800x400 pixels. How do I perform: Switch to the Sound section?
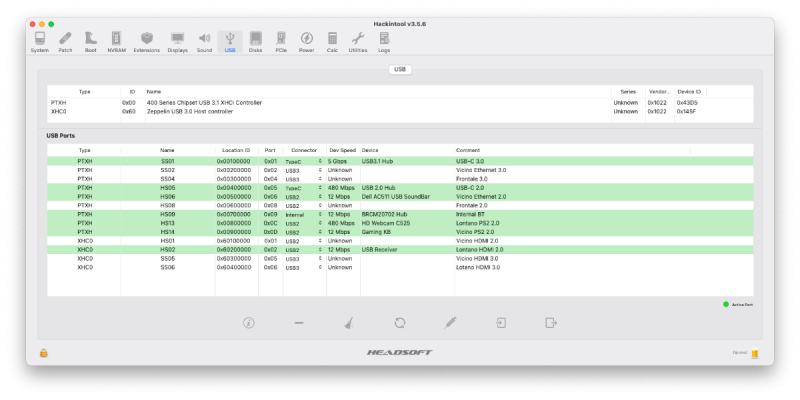(x=205, y=42)
